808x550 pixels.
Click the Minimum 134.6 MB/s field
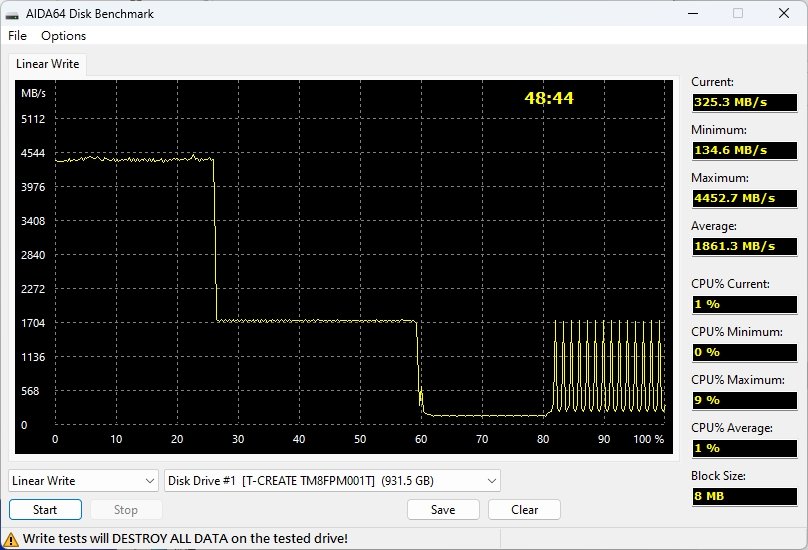tap(745, 150)
